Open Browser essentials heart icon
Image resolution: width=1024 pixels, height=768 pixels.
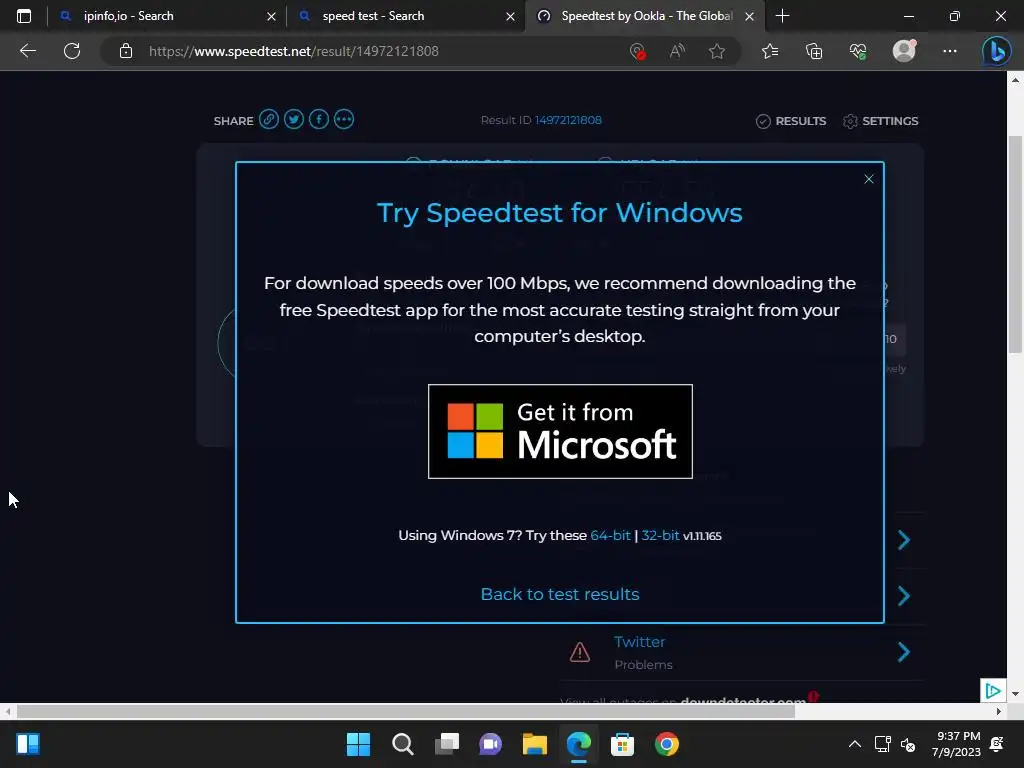[858, 51]
